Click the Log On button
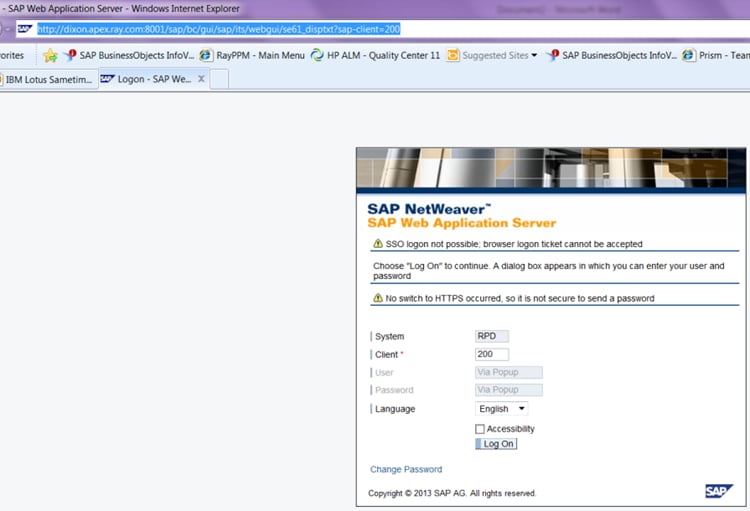The image size is (750, 511). [x=496, y=444]
